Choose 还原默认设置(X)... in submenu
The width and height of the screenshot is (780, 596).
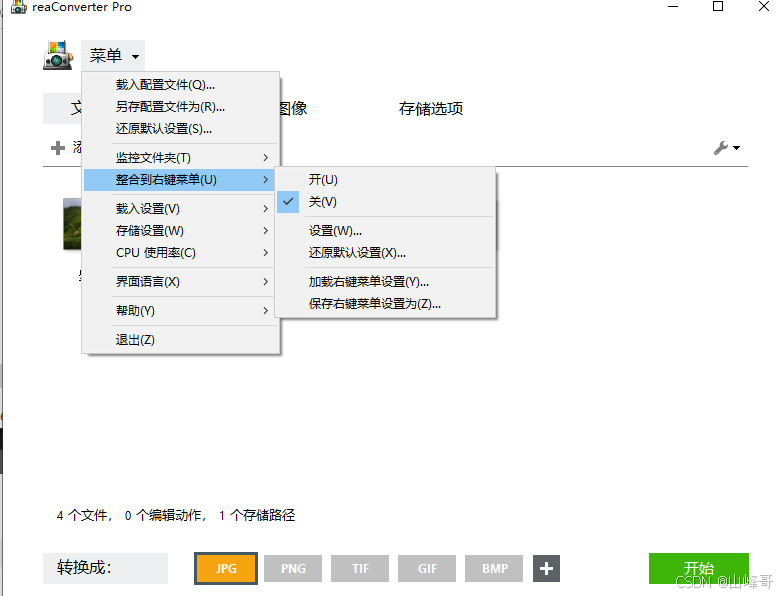pos(385,253)
